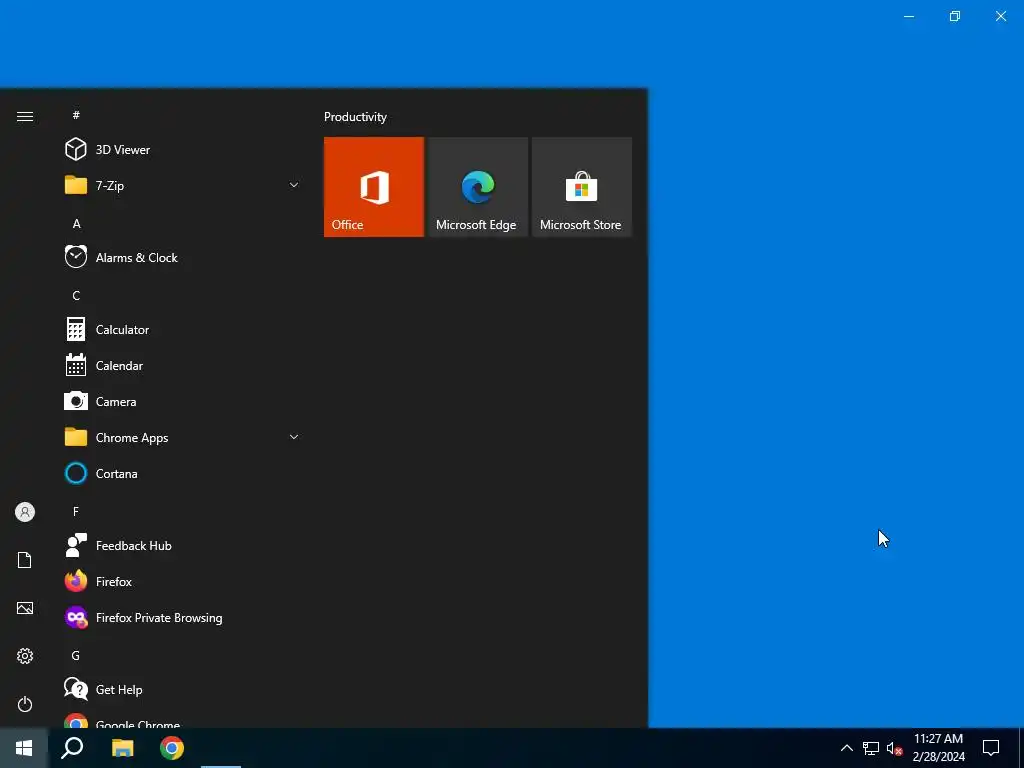Open the muted volume tray icon
This screenshot has width=1024, height=768.
pos(894,748)
